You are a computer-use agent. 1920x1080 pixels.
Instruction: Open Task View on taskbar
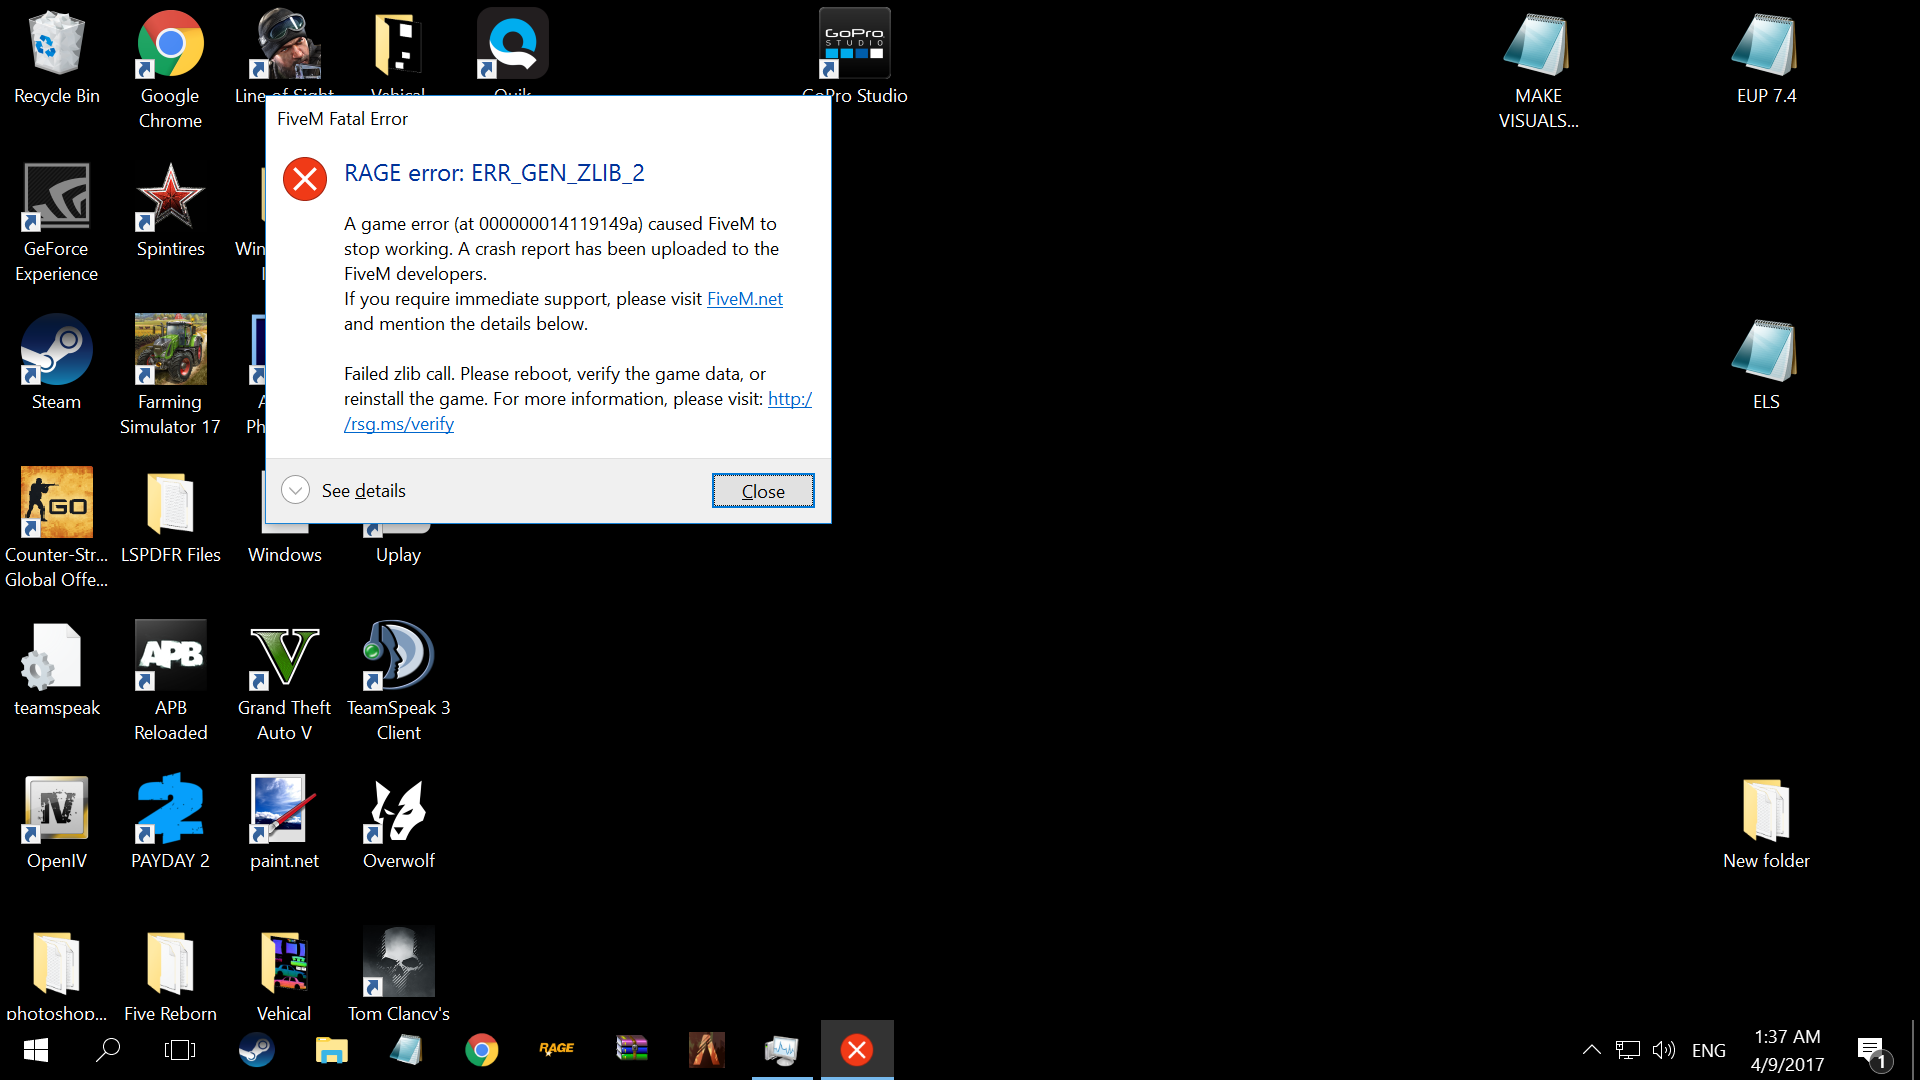point(180,1050)
